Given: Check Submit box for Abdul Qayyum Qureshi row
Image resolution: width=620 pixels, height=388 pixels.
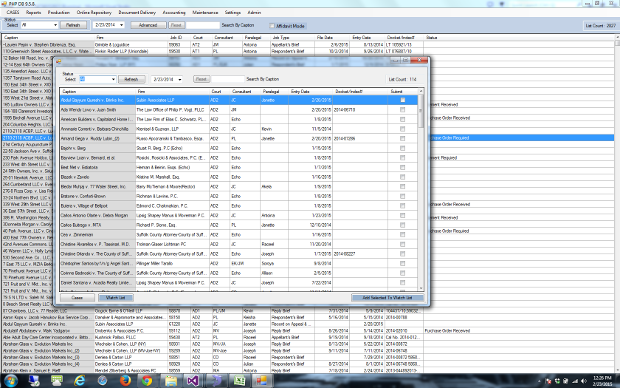Looking at the screenshot, I should point(403,100).
